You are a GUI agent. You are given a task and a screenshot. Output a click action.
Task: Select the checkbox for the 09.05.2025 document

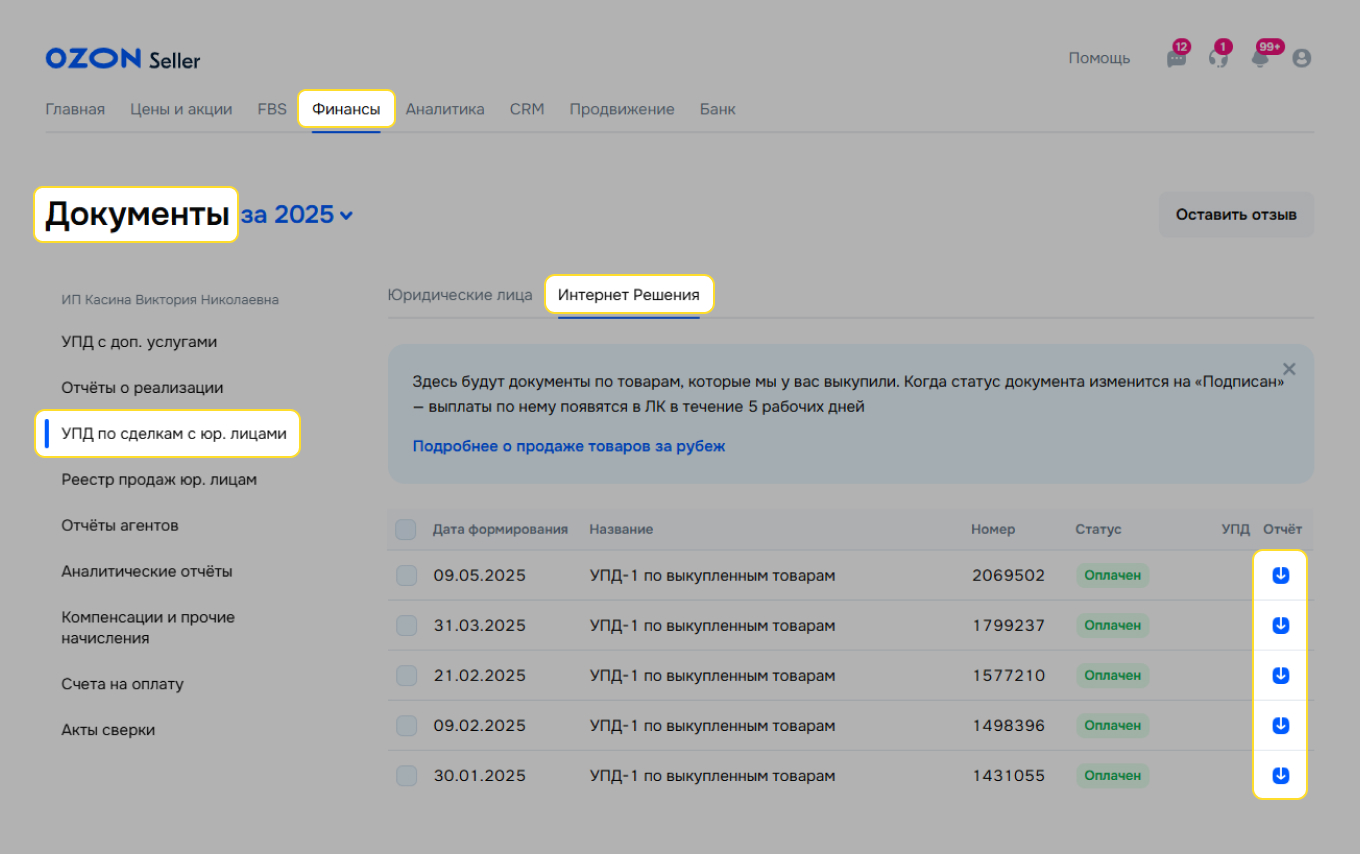tap(406, 575)
